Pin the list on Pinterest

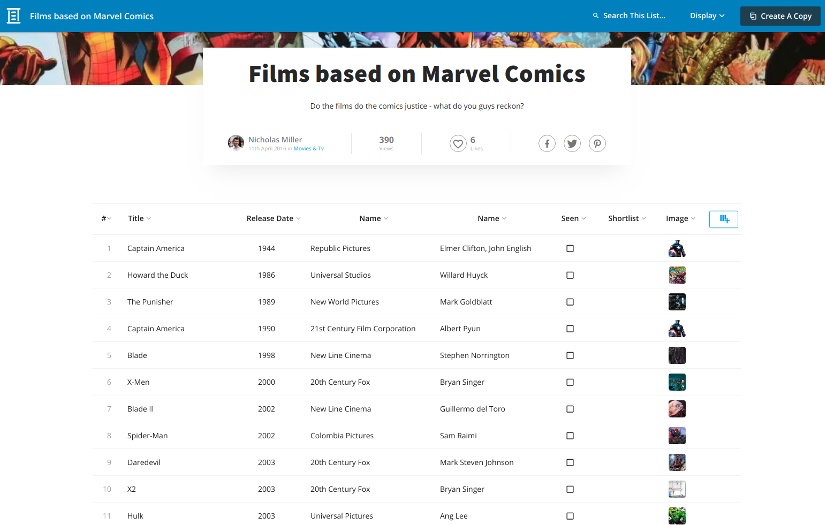click(x=597, y=143)
